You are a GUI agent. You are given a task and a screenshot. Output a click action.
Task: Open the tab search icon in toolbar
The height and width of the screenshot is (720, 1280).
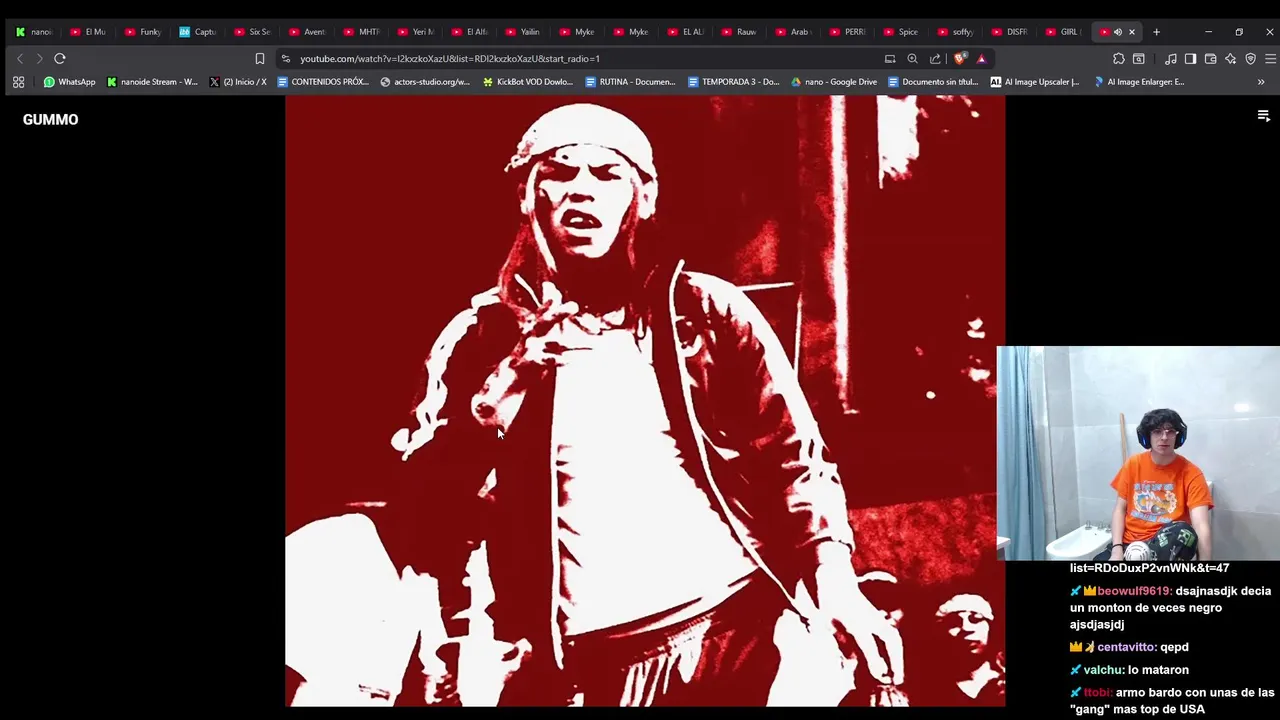coord(1138,58)
